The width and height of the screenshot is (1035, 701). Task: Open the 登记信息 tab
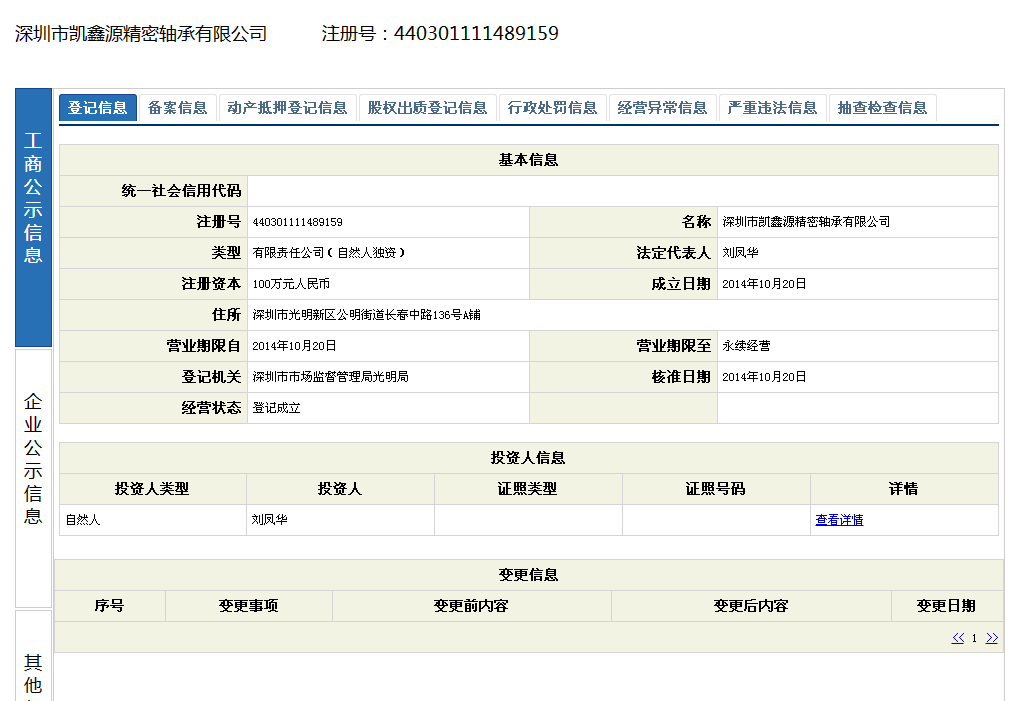97,108
